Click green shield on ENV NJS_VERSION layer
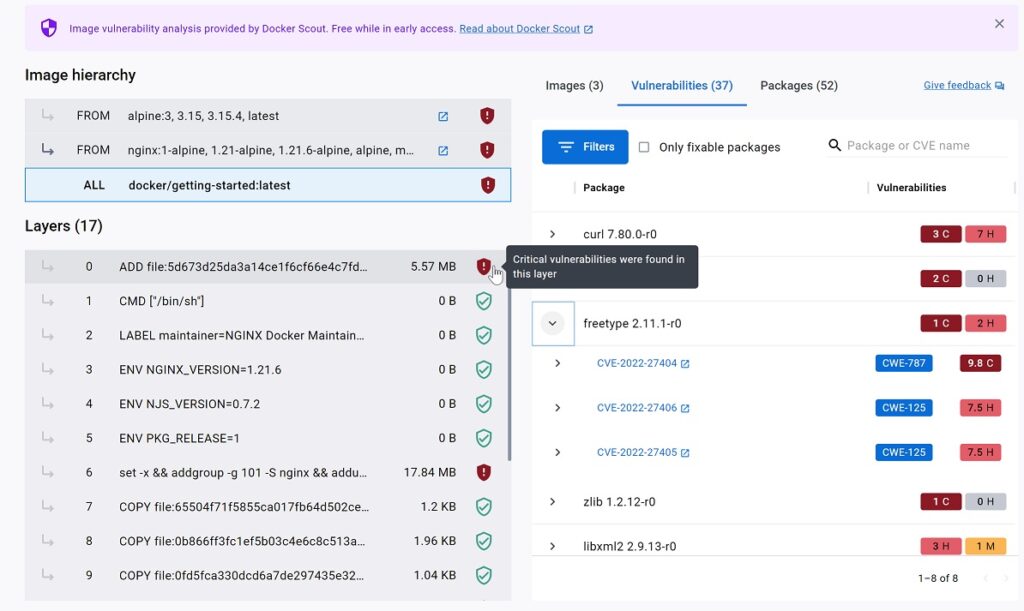 pos(483,404)
